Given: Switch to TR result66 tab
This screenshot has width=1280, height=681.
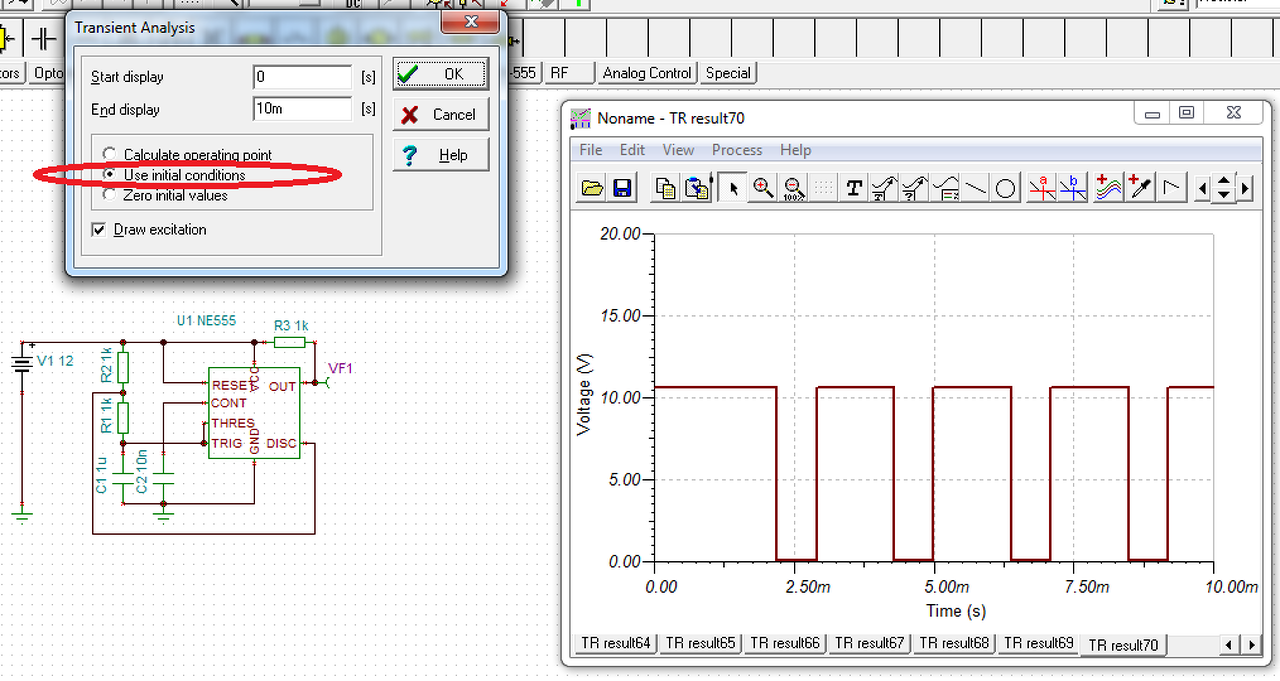Looking at the screenshot, I should pyautogui.click(x=786, y=643).
